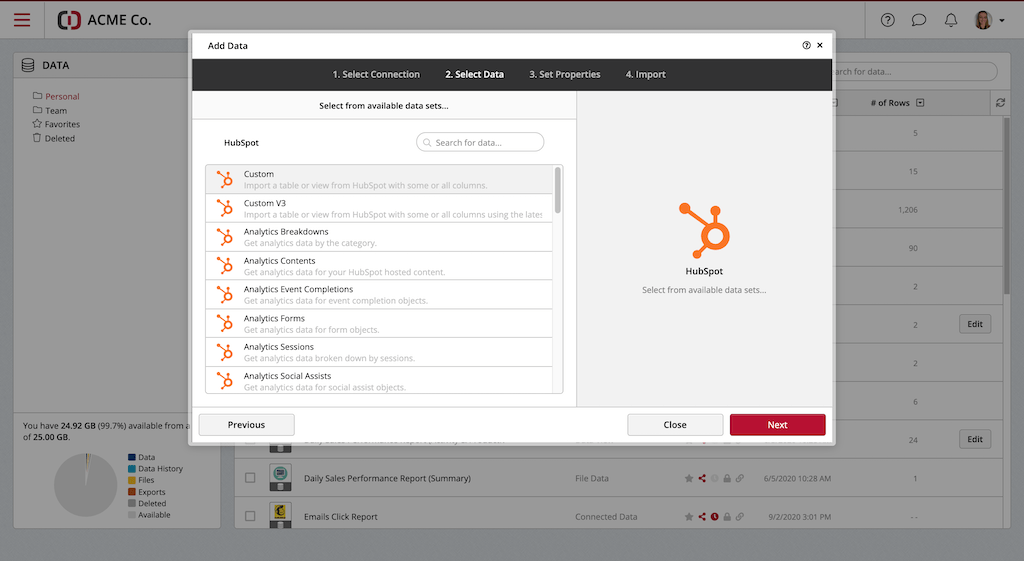Click HubSpot icon beside Analytics Sessions
This screenshot has height=561, width=1024.
(x=225, y=352)
